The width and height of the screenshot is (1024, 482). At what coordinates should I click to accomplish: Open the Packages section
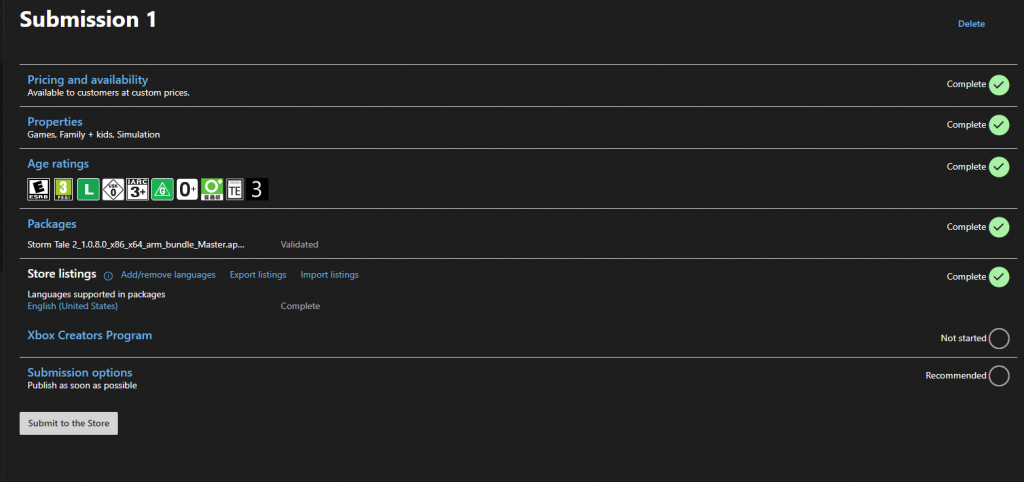click(52, 224)
